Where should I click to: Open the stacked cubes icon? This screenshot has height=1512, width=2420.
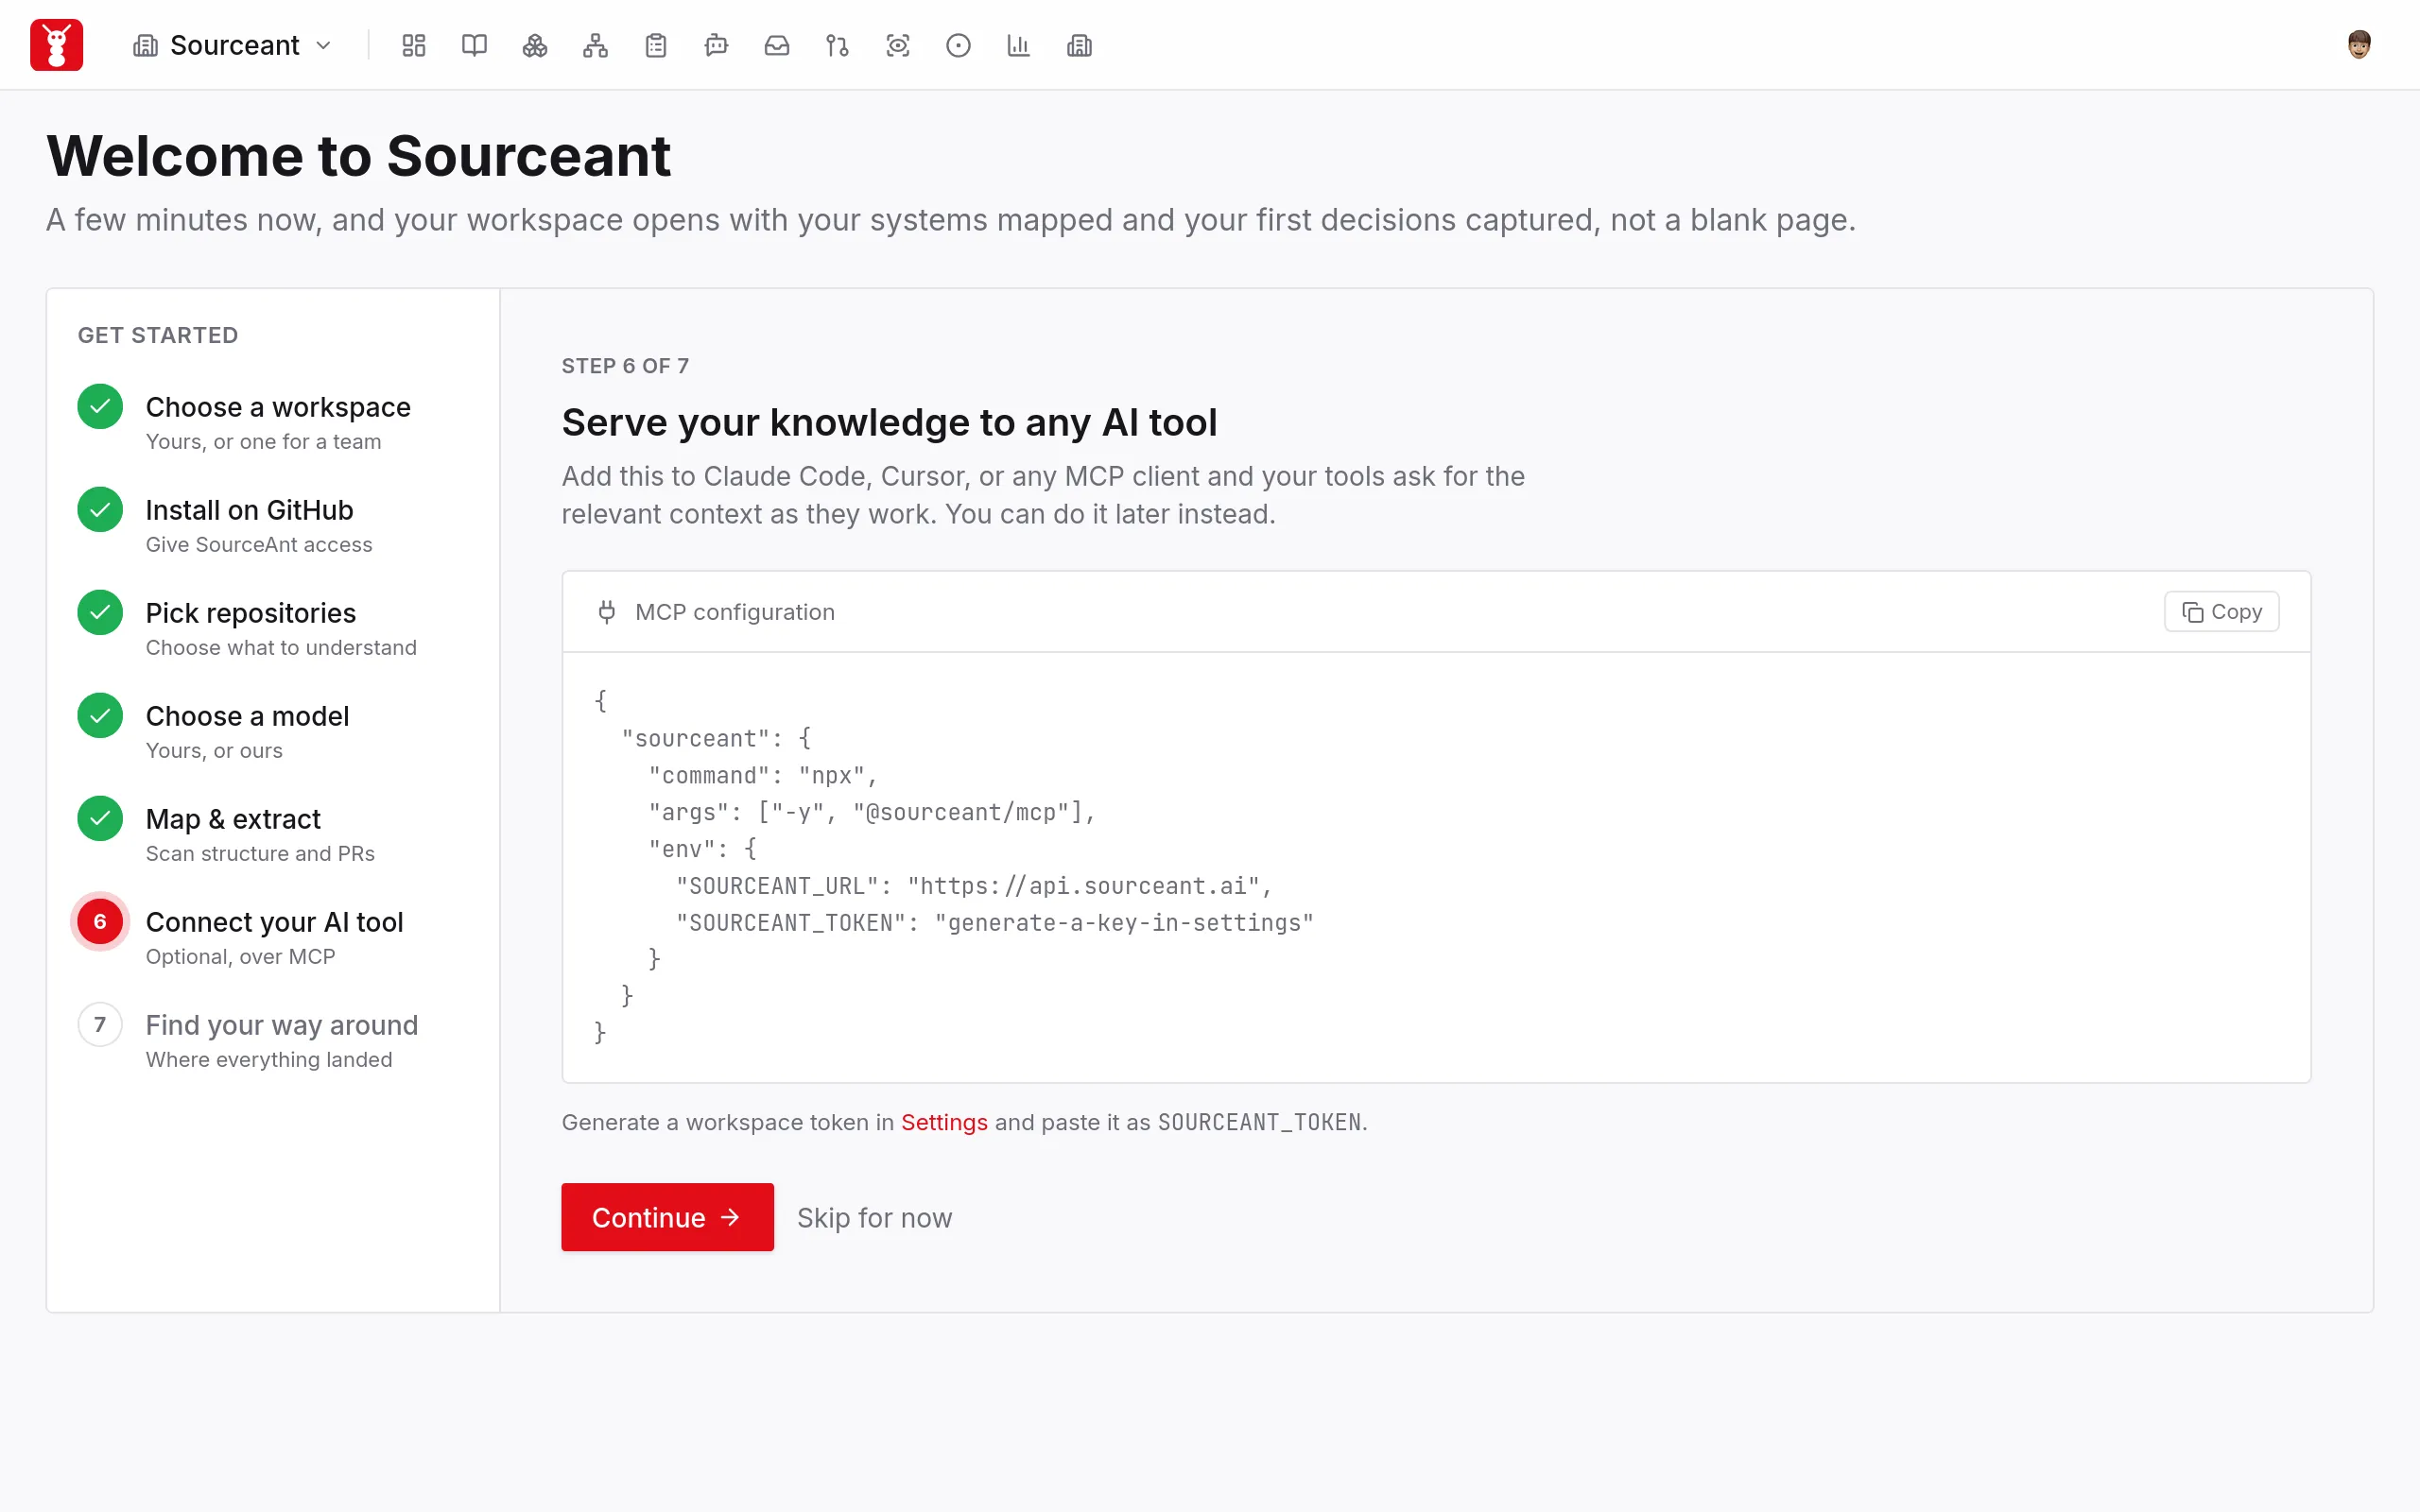tap(535, 45)
